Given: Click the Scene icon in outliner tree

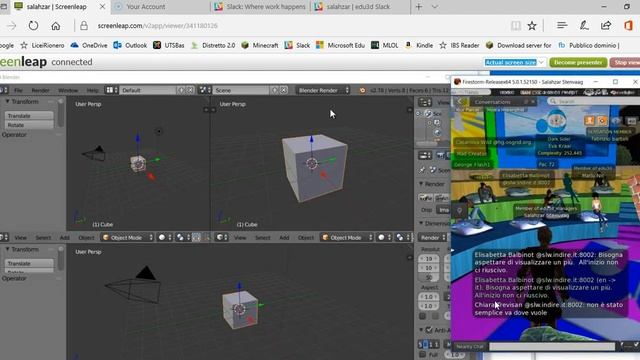Looking at the screenshot, I should pyautogui.click(x=428, y=113).
